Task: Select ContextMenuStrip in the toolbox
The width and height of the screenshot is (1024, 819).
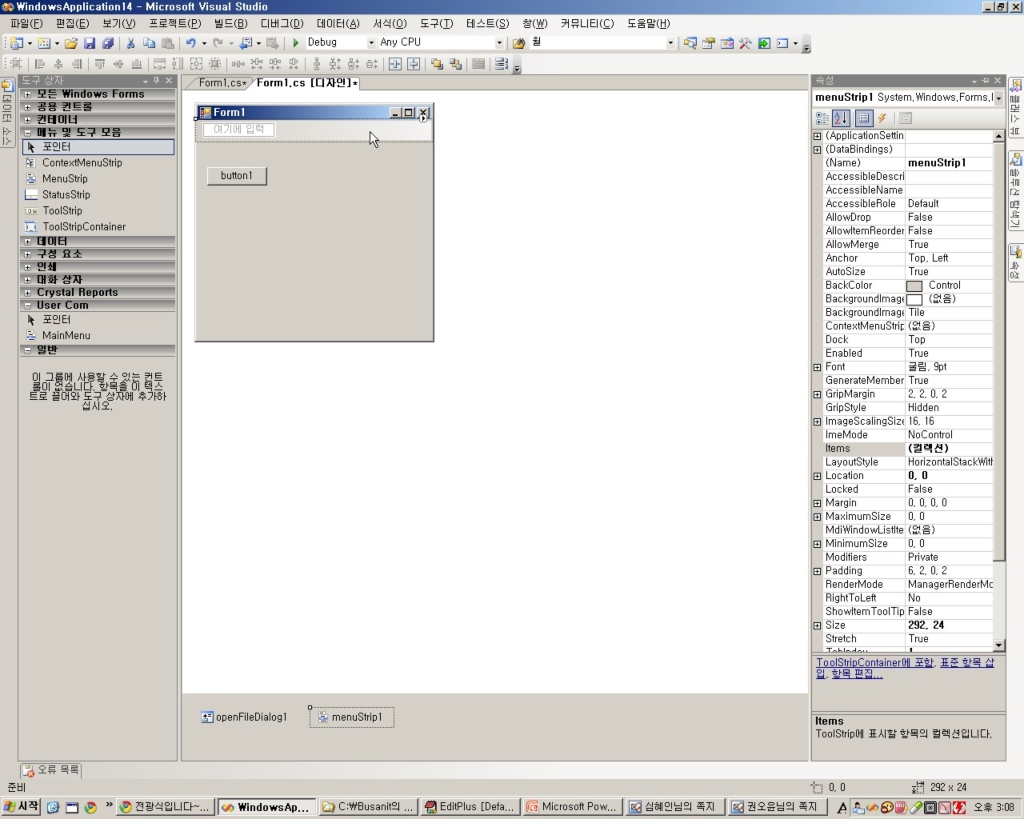Action: (x=82, y=163)
